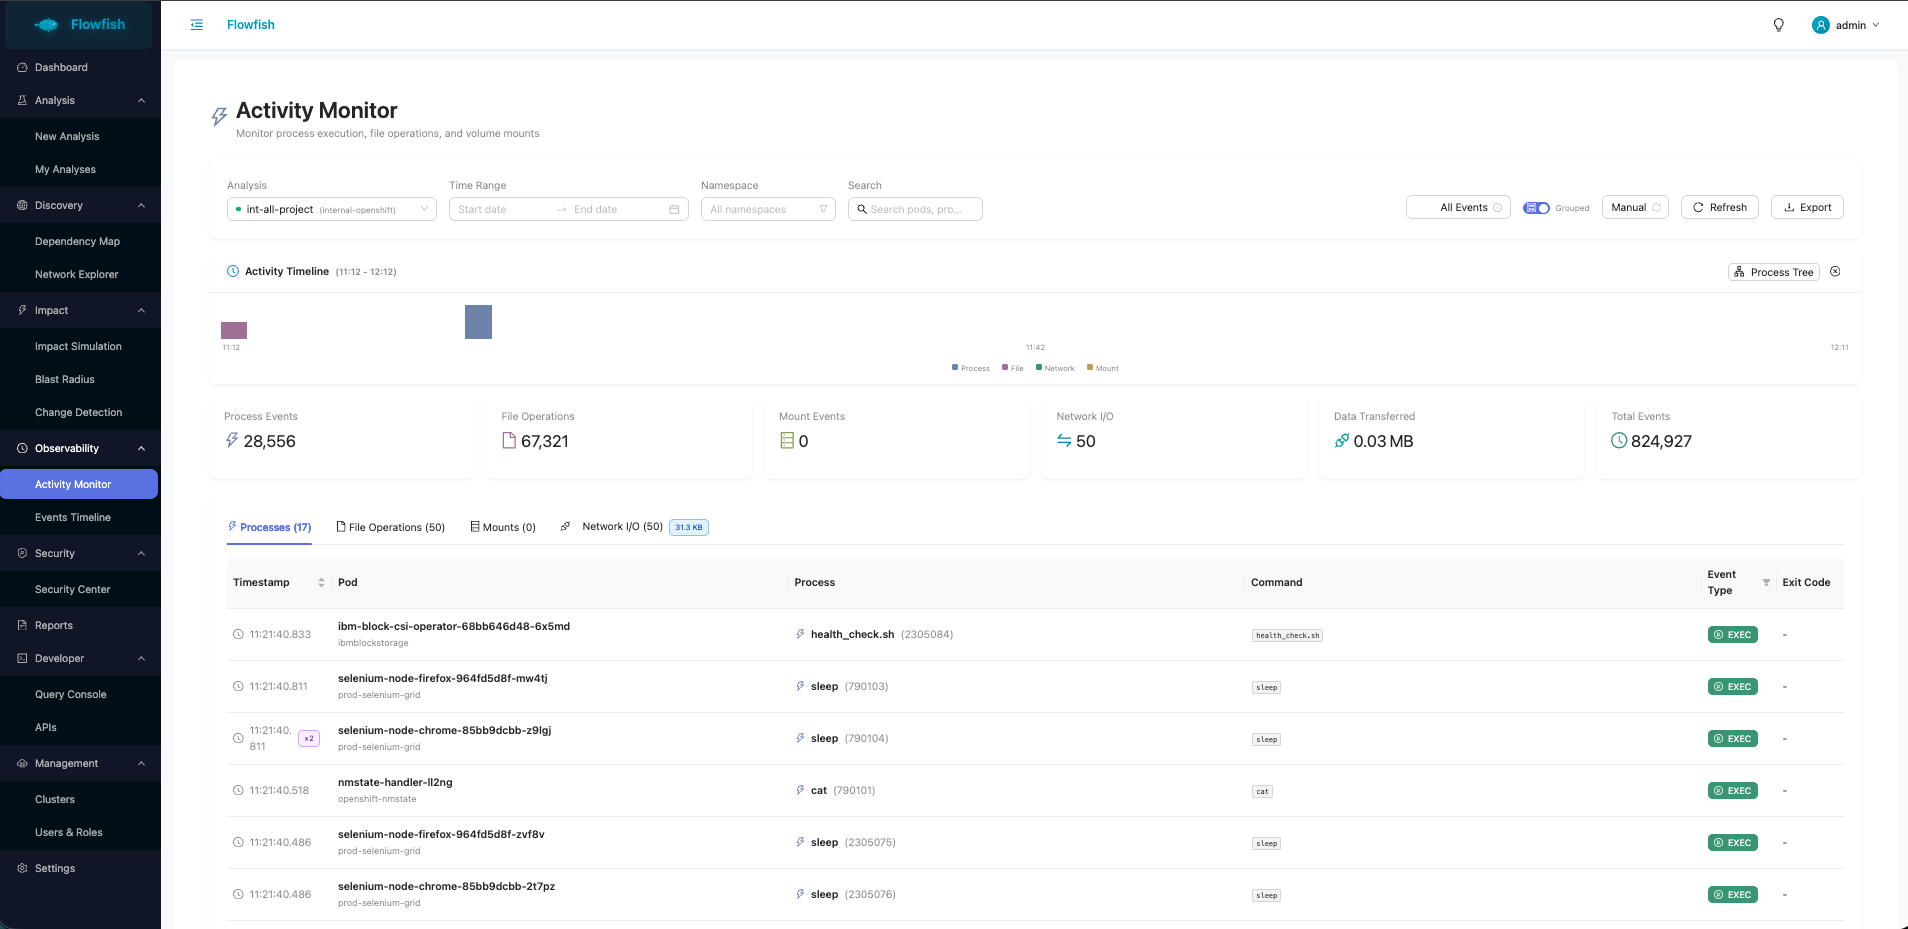Viewport: 1908px width, 929px height.
Task: Click the calendar icon in Time Range
Action: point(674,209)
